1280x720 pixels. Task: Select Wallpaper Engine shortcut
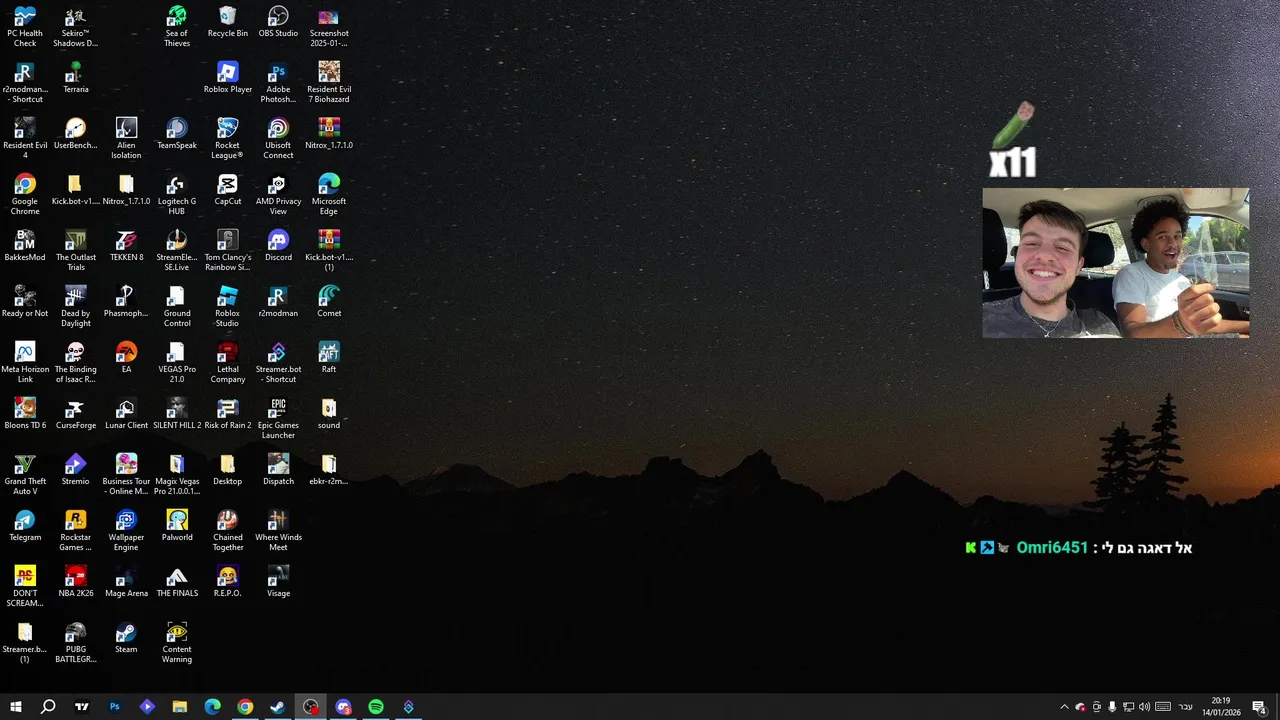[x=126, y=531]
